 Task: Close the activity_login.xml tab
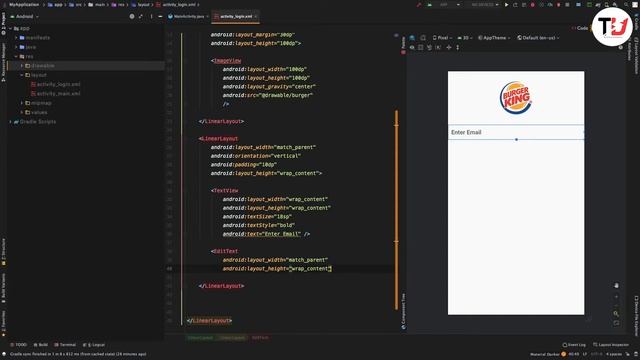pyautogui.click(x=256, y=16)
